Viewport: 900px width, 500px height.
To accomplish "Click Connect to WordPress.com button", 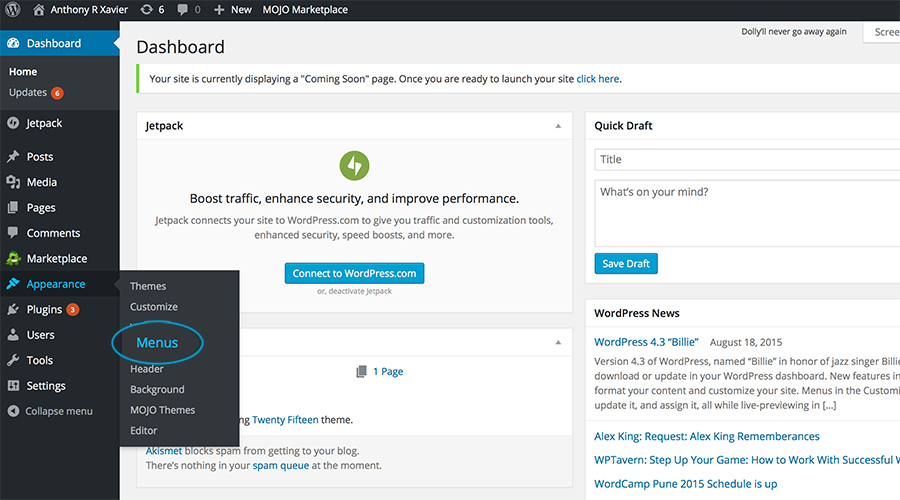I will (354, 273).
